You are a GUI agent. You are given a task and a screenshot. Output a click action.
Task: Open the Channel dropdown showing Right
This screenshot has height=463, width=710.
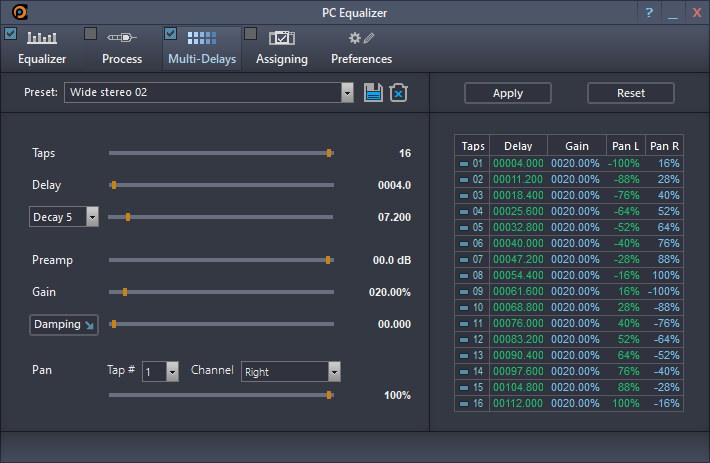pos(334,372)
